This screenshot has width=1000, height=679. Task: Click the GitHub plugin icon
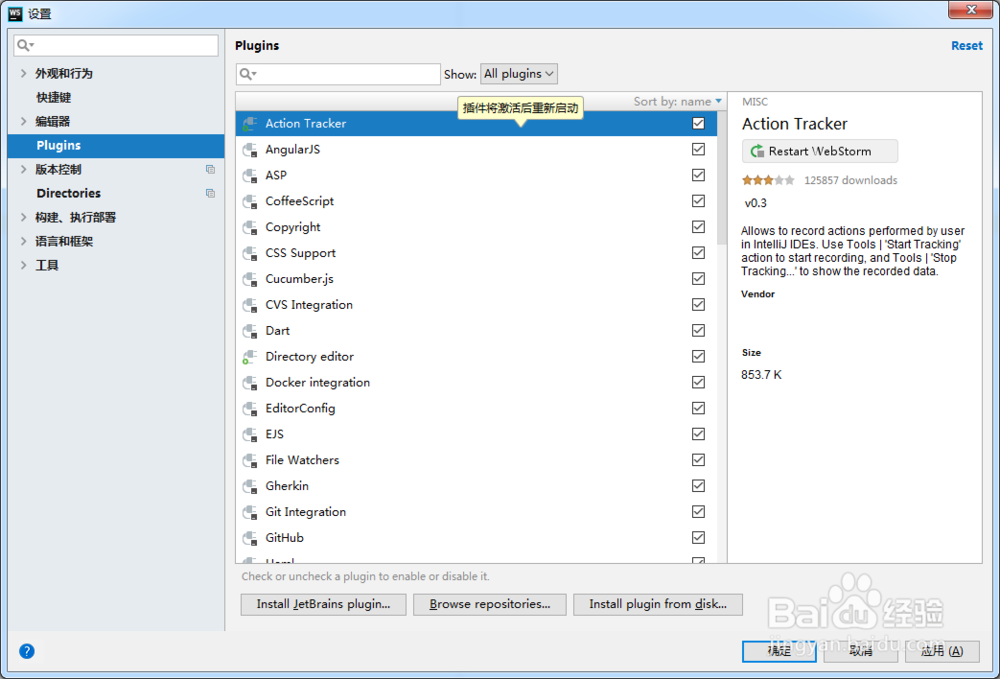point(250,538)
